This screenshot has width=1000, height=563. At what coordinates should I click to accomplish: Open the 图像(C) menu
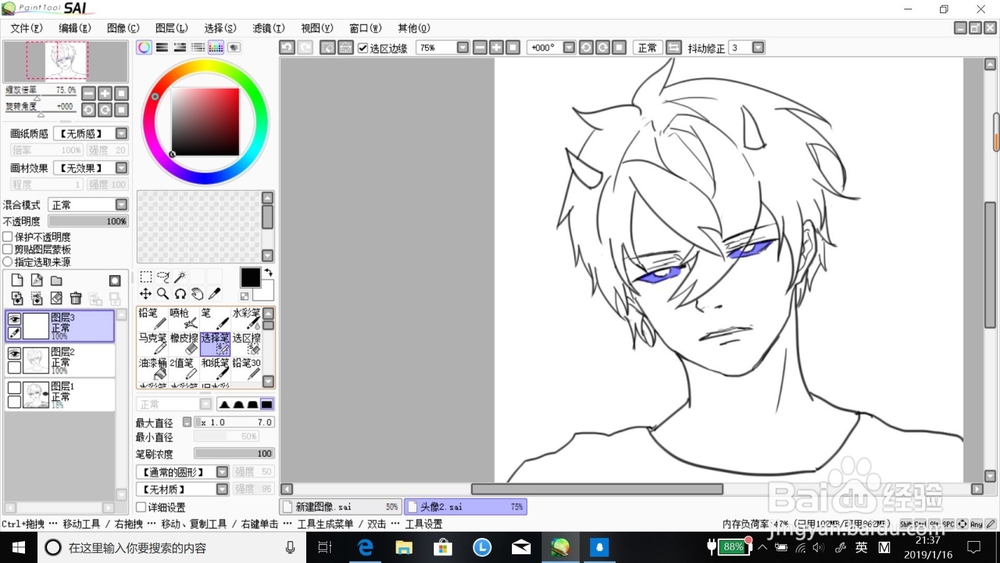[x=123, y=28]
